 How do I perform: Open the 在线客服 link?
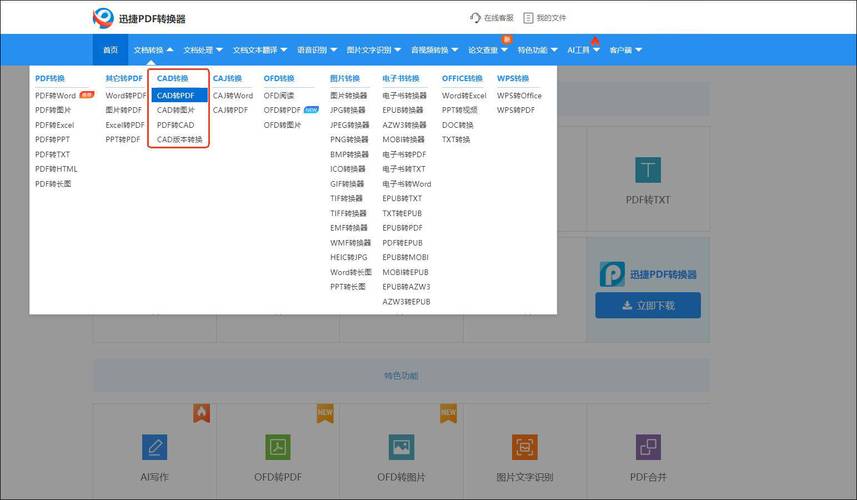click(x=498, y=18)
